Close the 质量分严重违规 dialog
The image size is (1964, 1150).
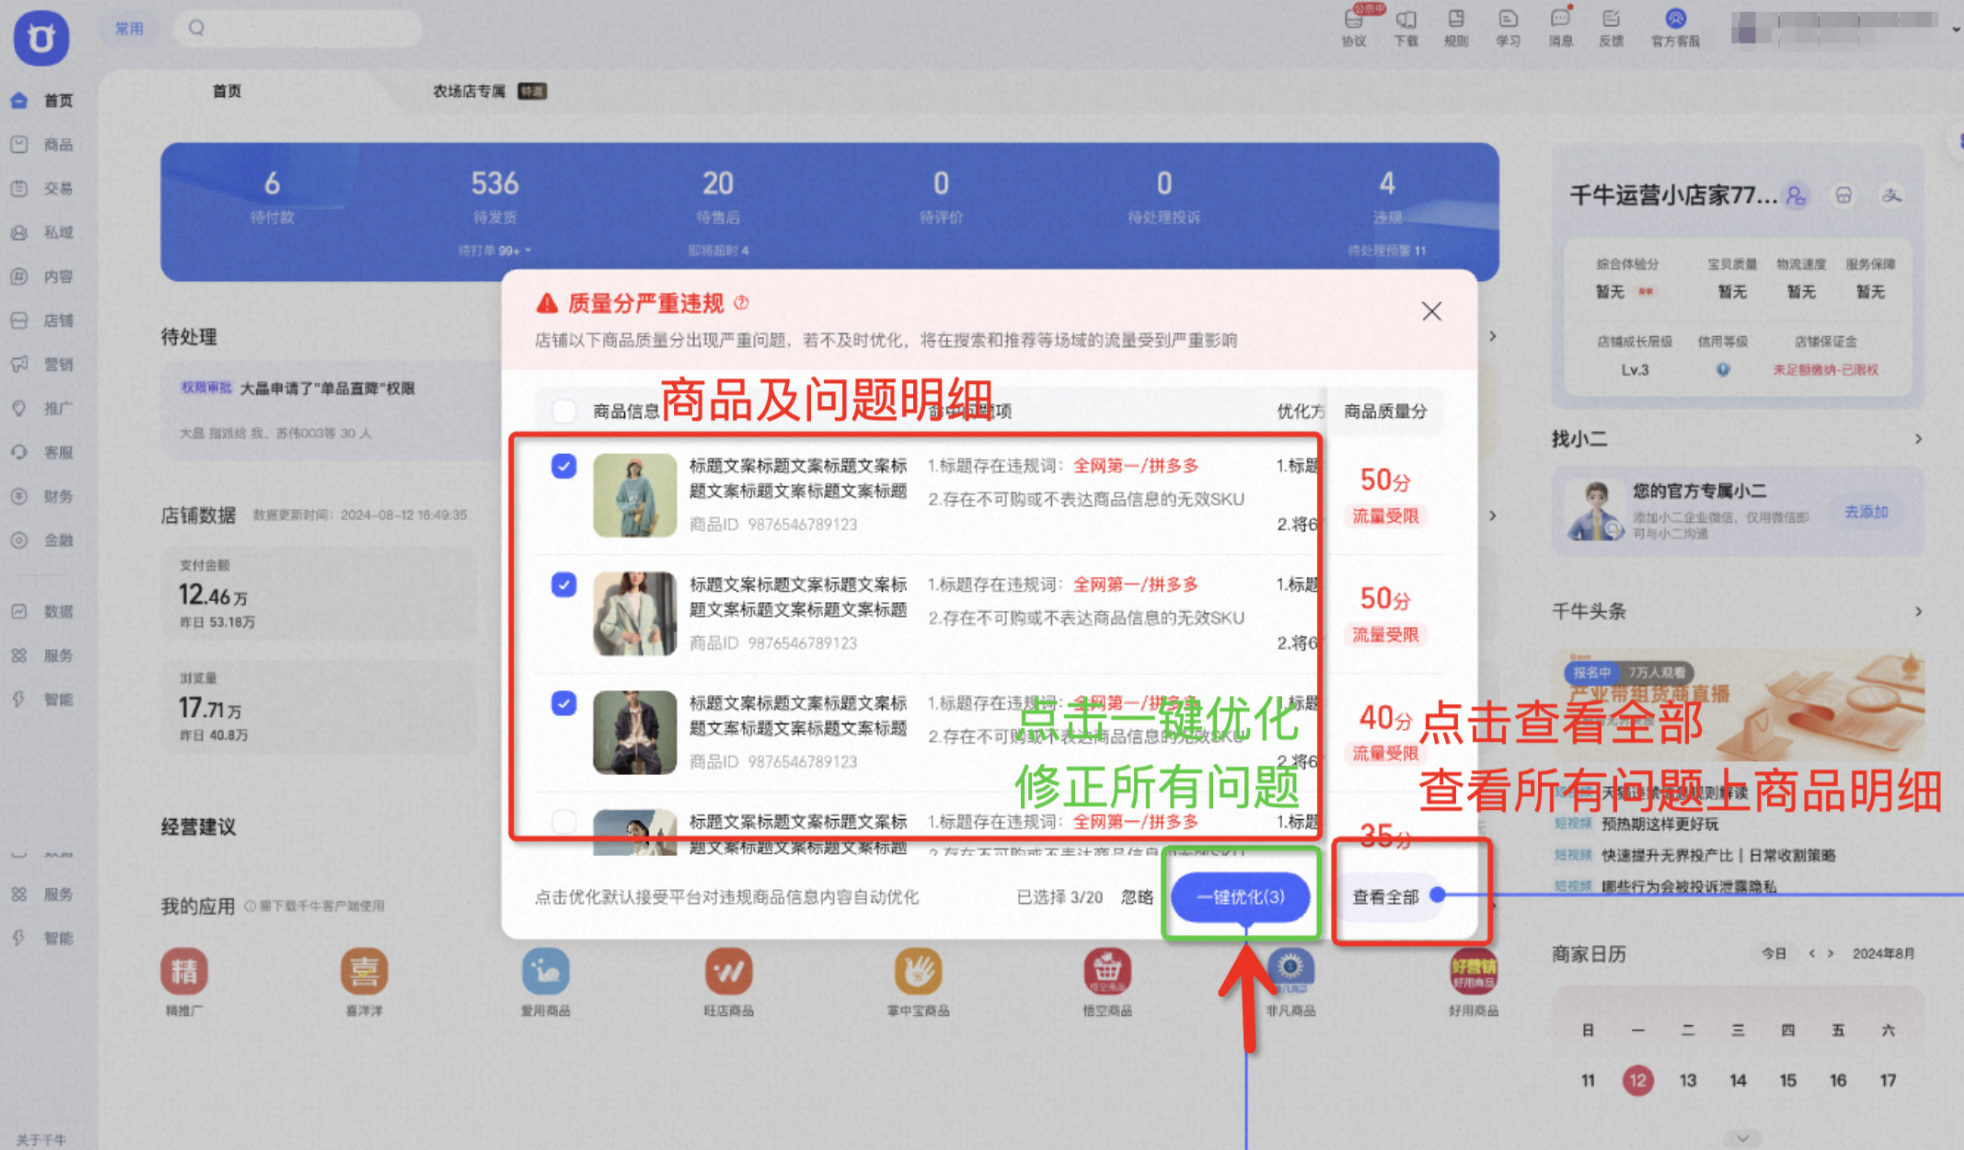click(x=1431, y=312)
